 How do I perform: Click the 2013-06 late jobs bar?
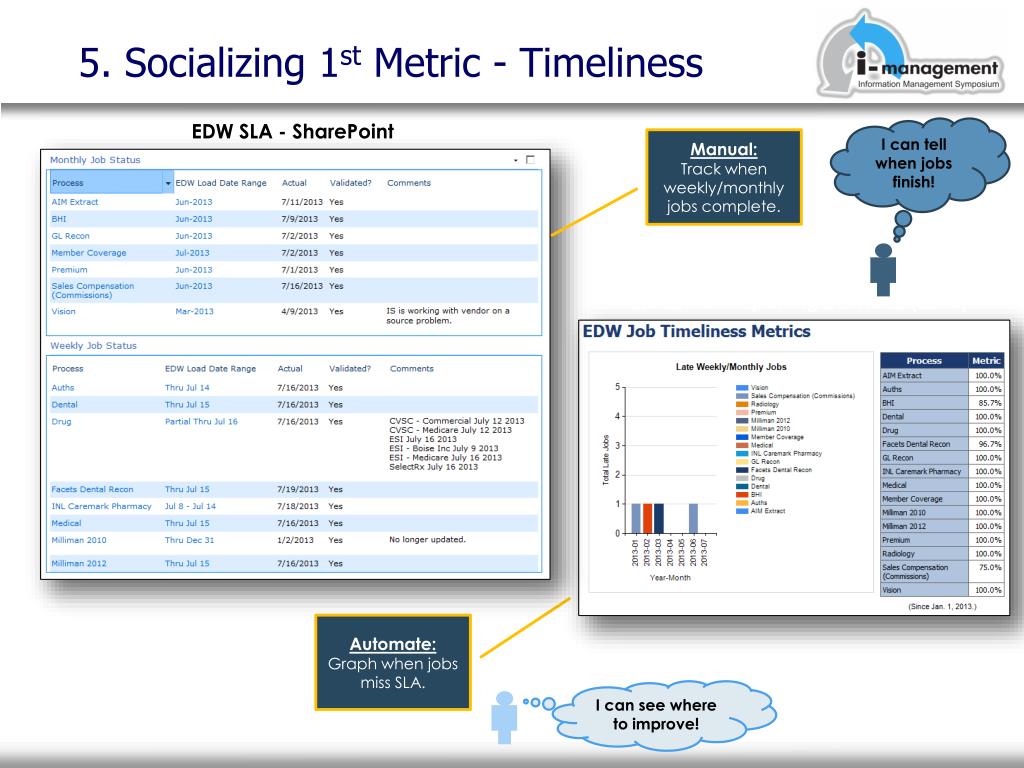coord(693,519)
